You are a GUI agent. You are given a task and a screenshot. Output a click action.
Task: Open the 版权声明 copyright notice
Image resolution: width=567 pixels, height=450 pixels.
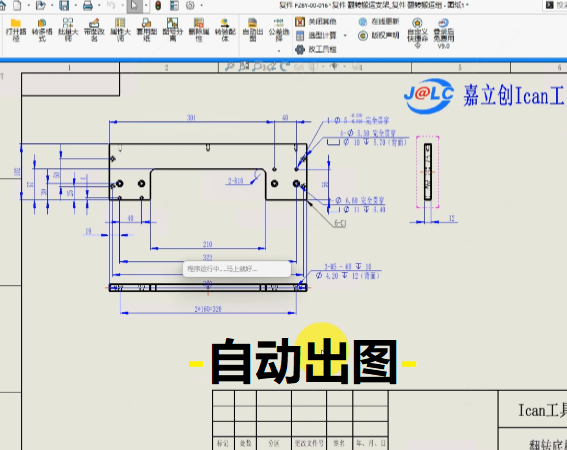point(379,35)
